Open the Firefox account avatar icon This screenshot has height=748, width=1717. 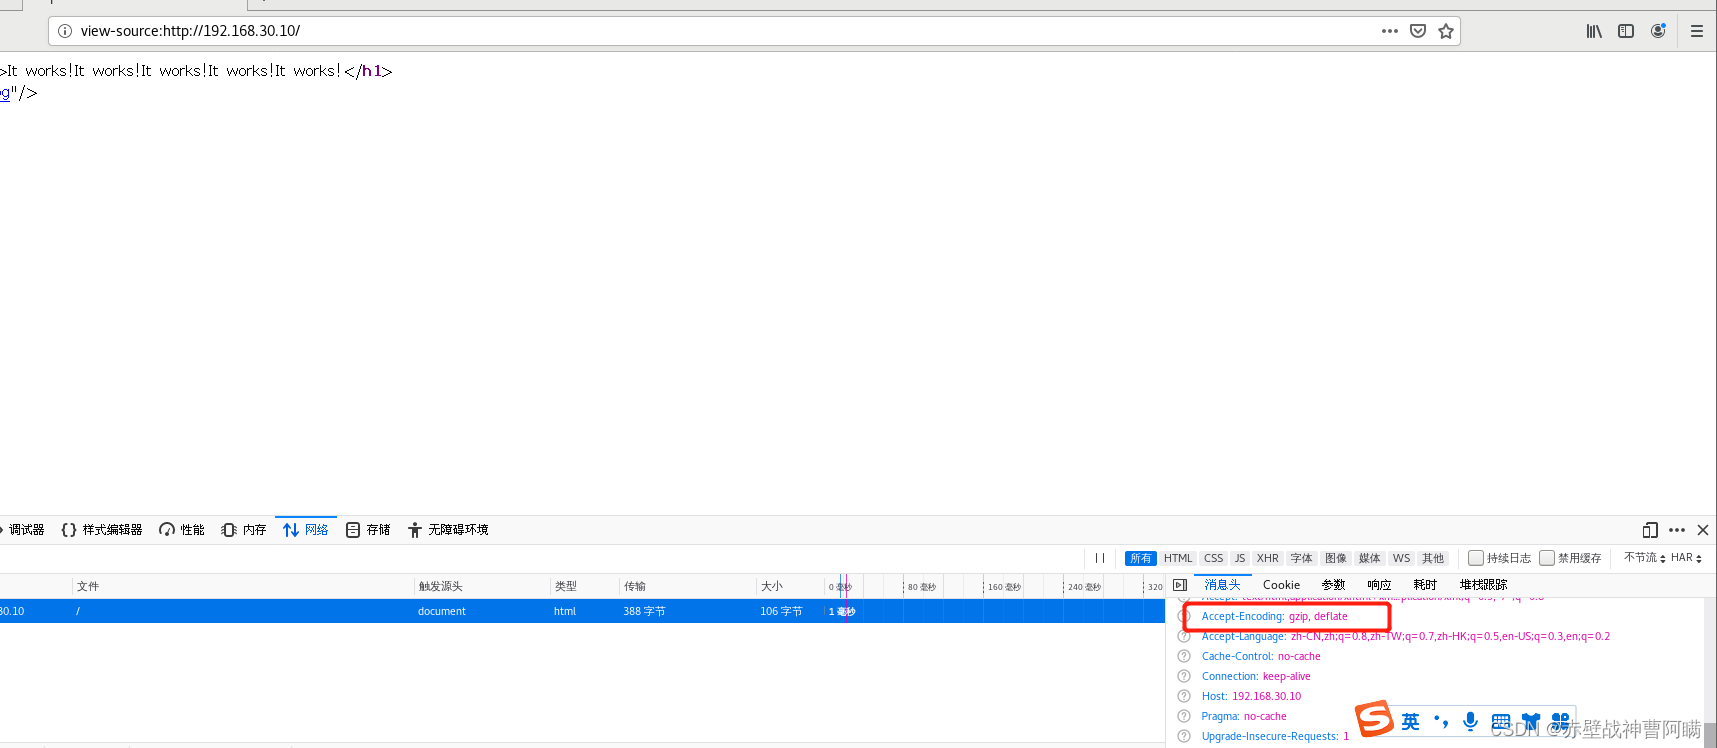[1658, 31]
